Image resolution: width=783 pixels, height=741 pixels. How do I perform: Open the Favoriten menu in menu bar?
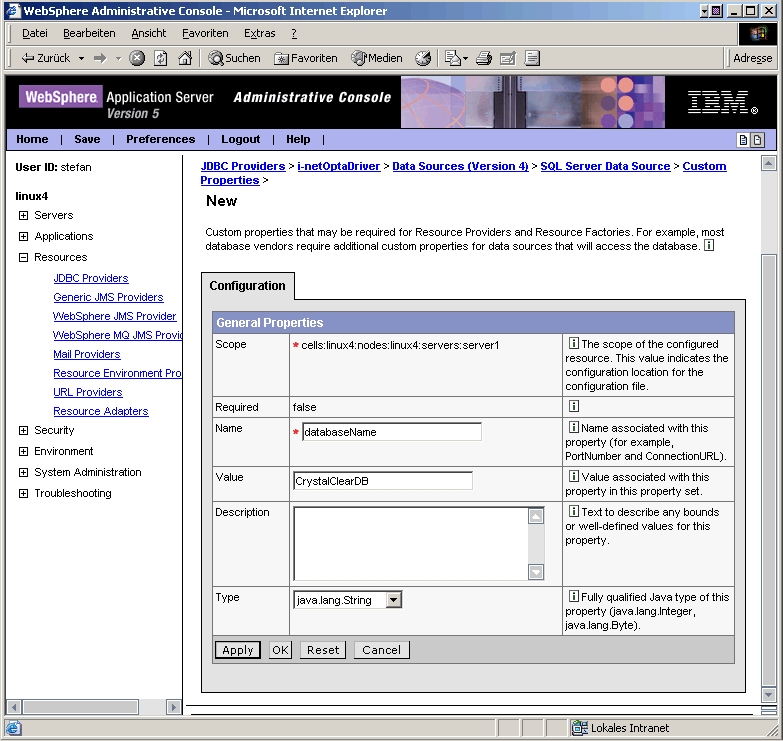click(205, 33)
